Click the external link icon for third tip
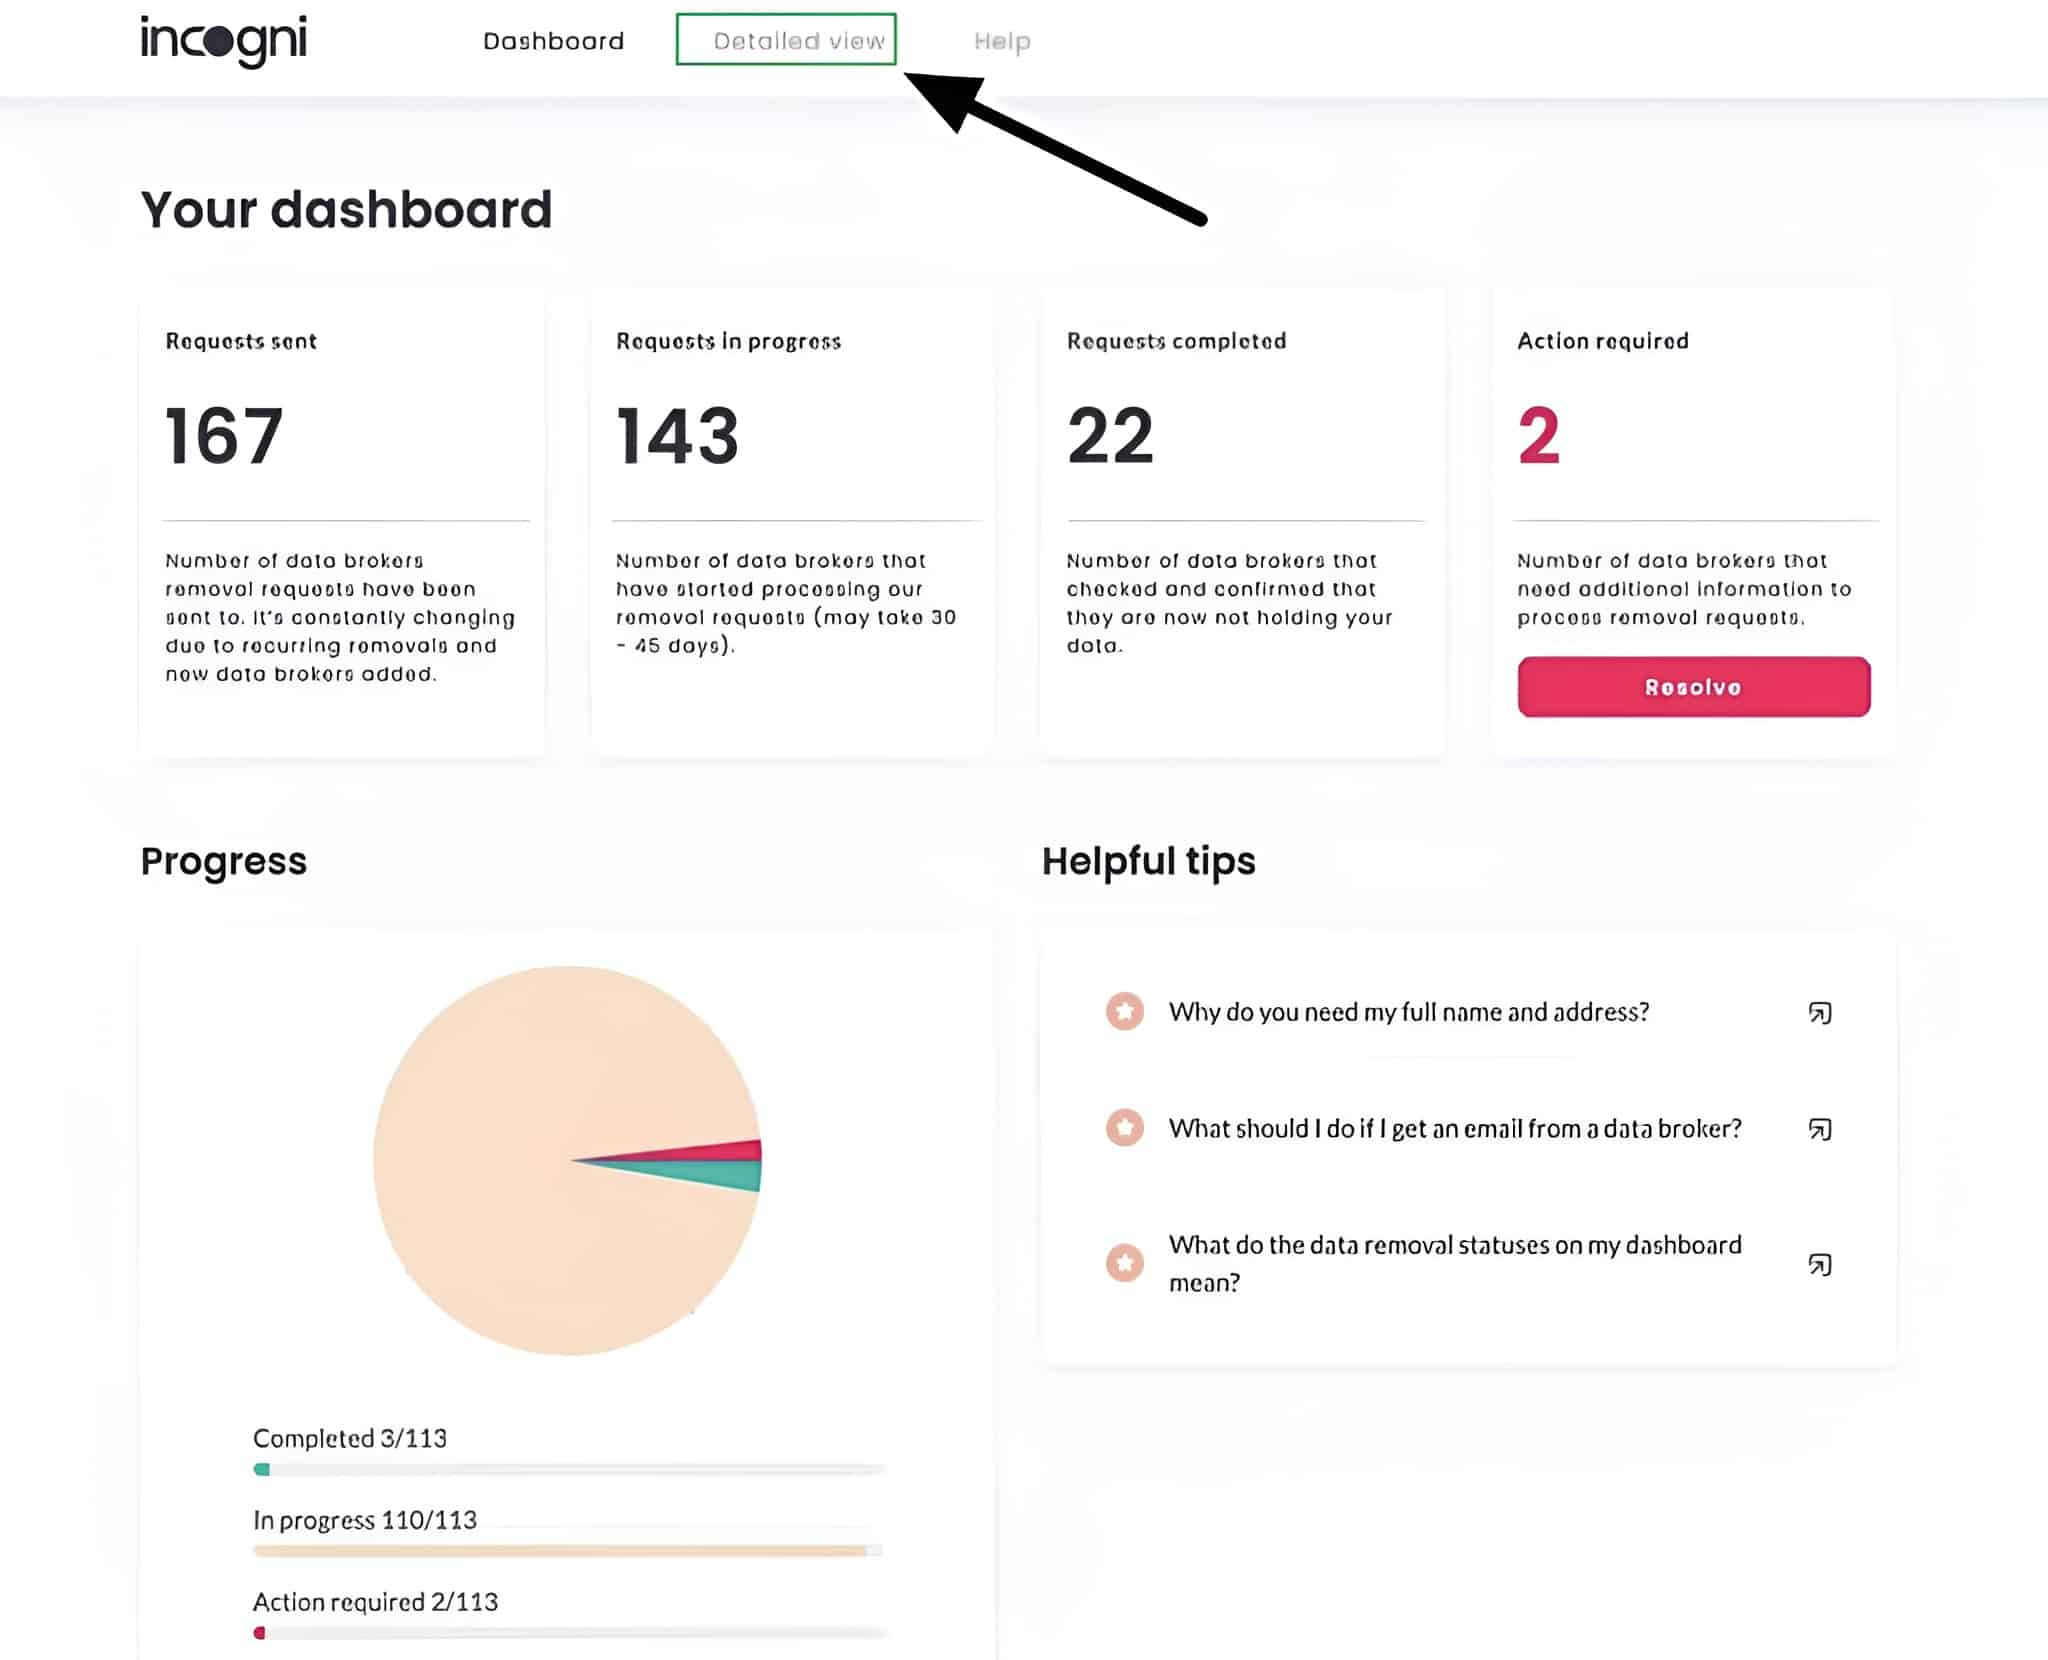2048x1660 pixels. [1819, 1260]
